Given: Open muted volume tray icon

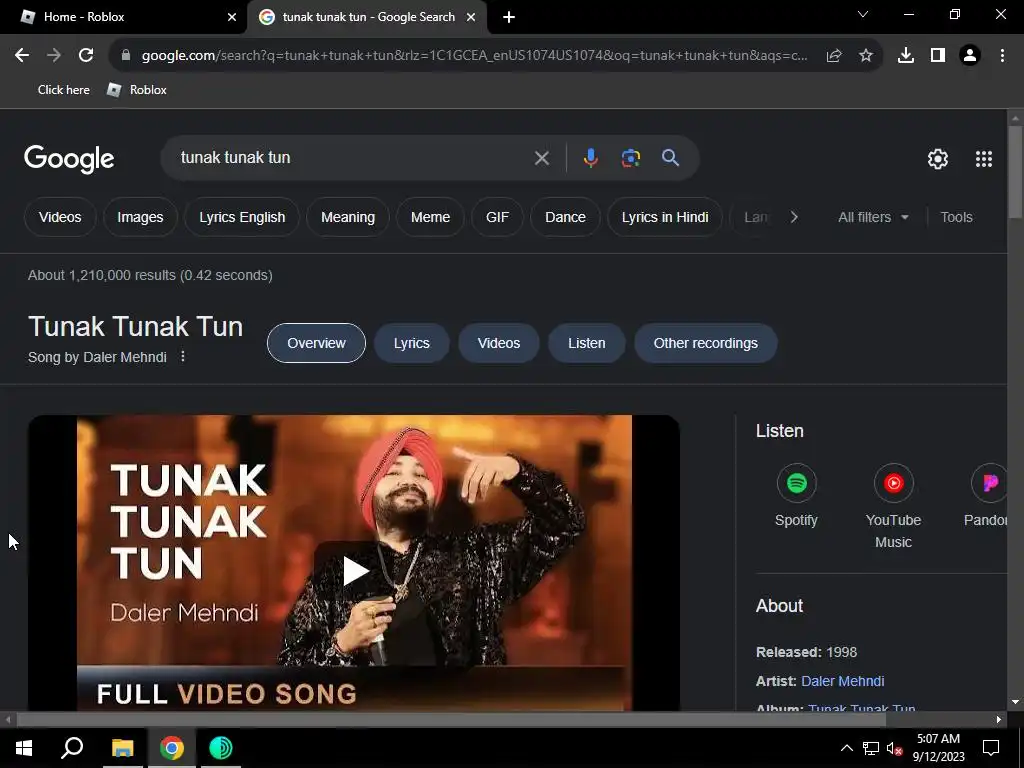Looking at the screenshot, I should click(893, 748).
